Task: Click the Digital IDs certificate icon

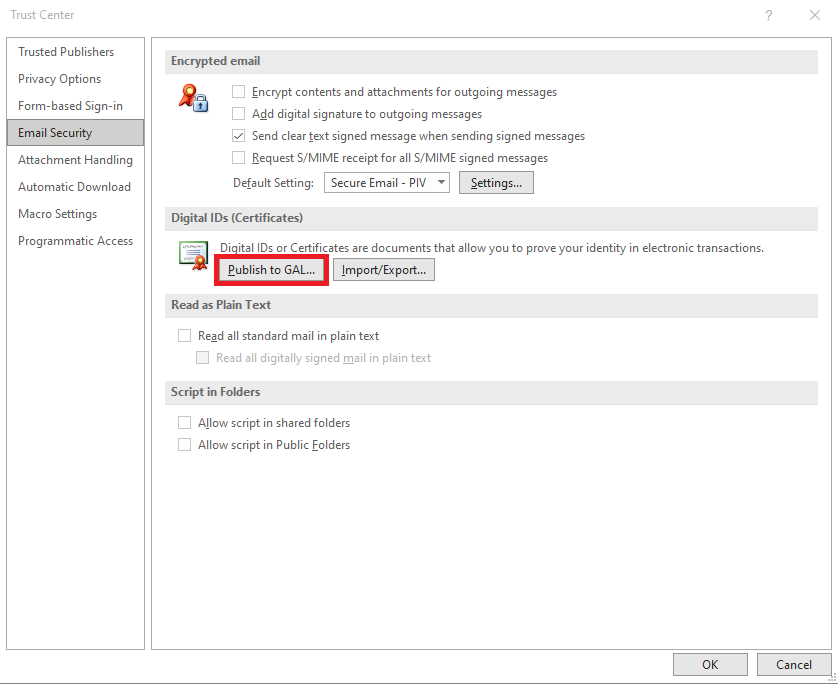Action: (192, 254)
